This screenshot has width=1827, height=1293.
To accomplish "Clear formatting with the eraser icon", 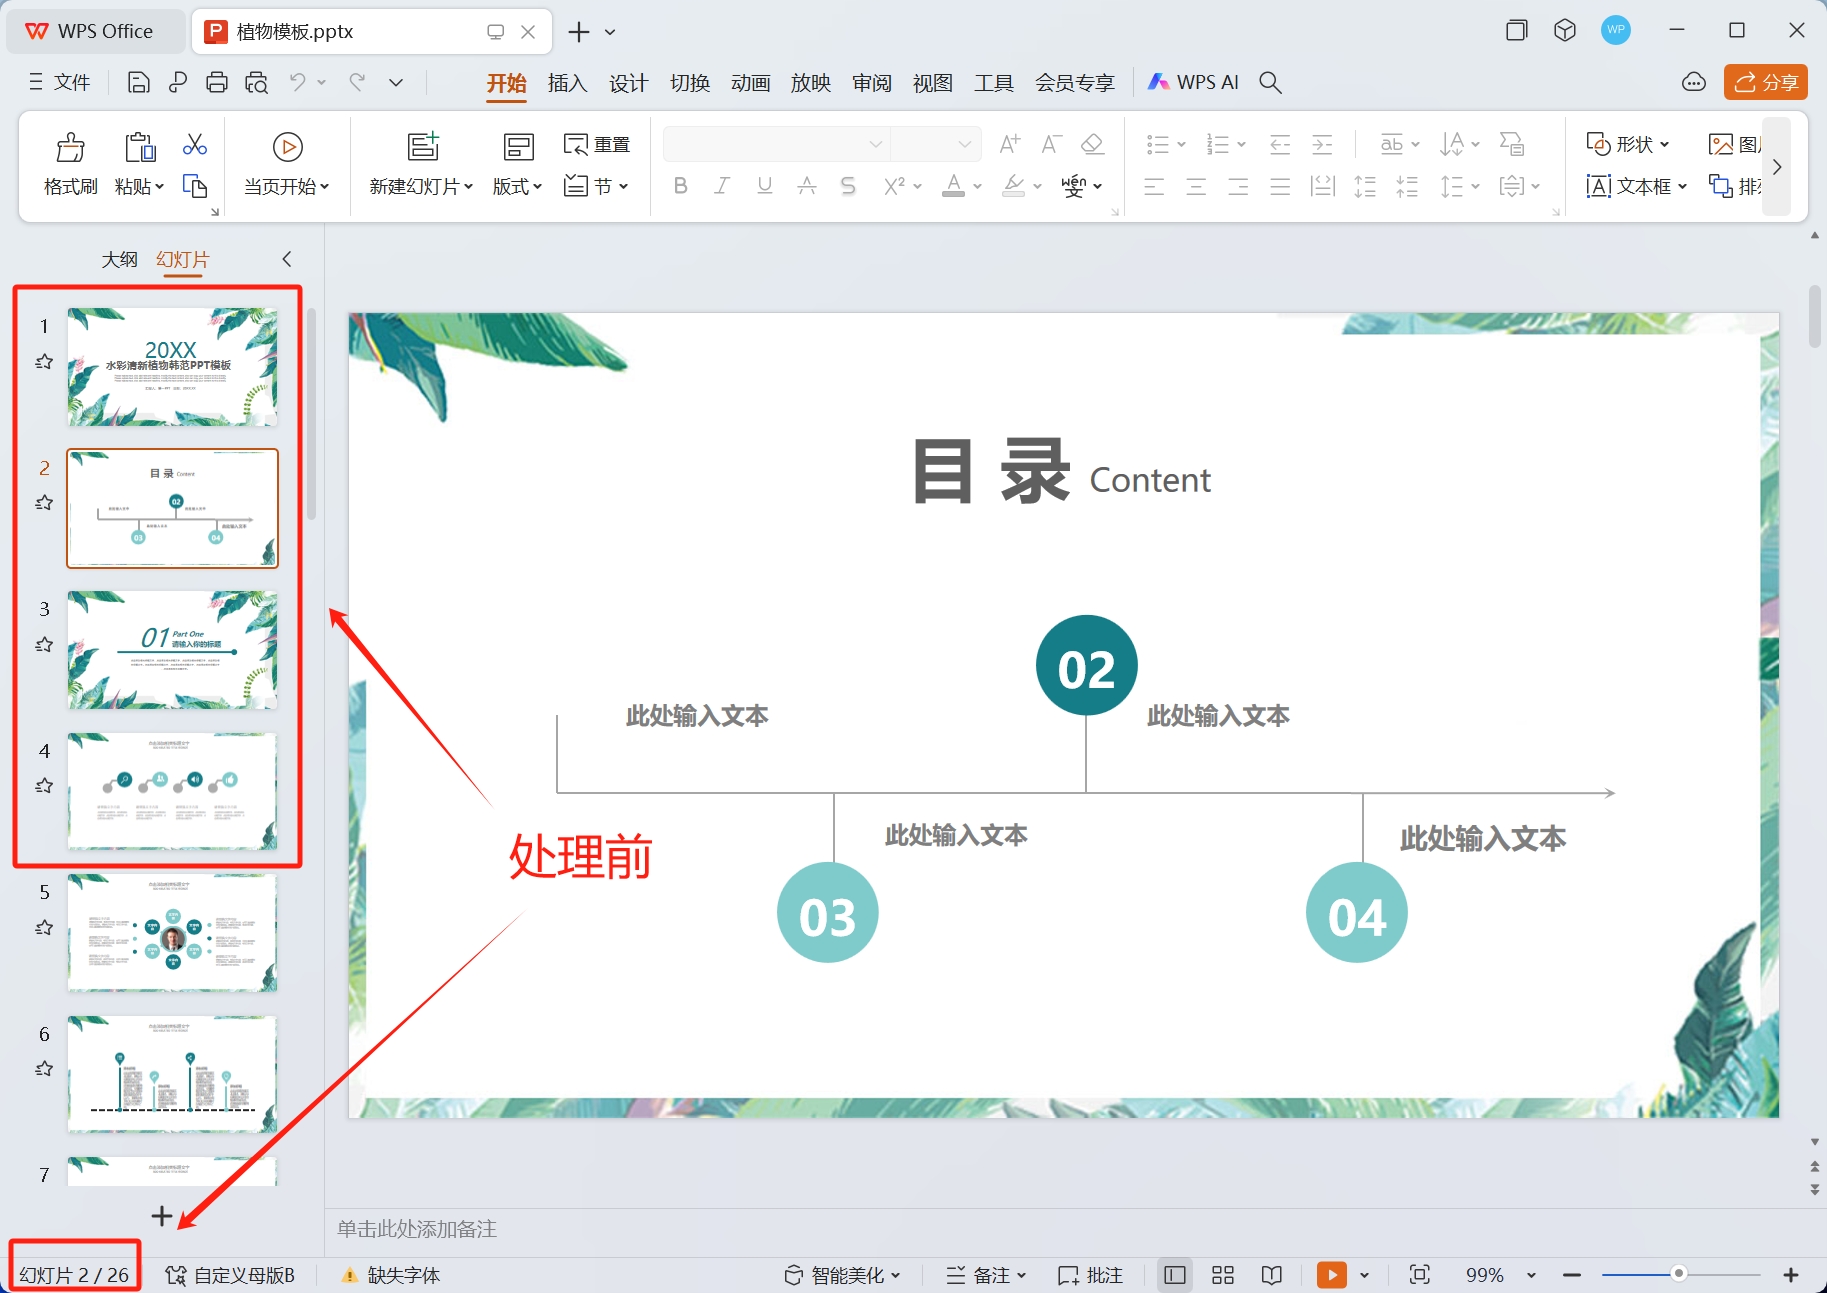I will coord(1093,145).
